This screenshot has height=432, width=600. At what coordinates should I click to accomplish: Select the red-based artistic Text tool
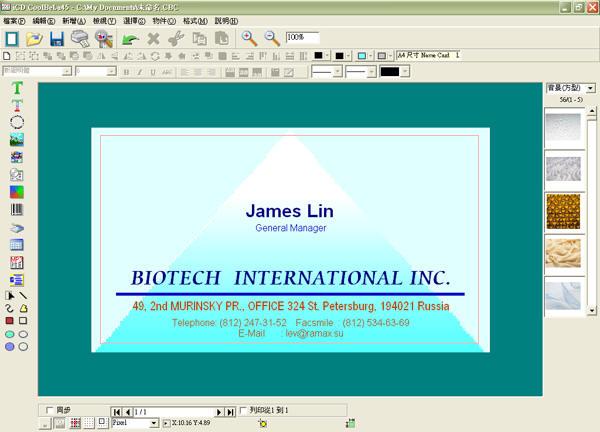point(17,105)
